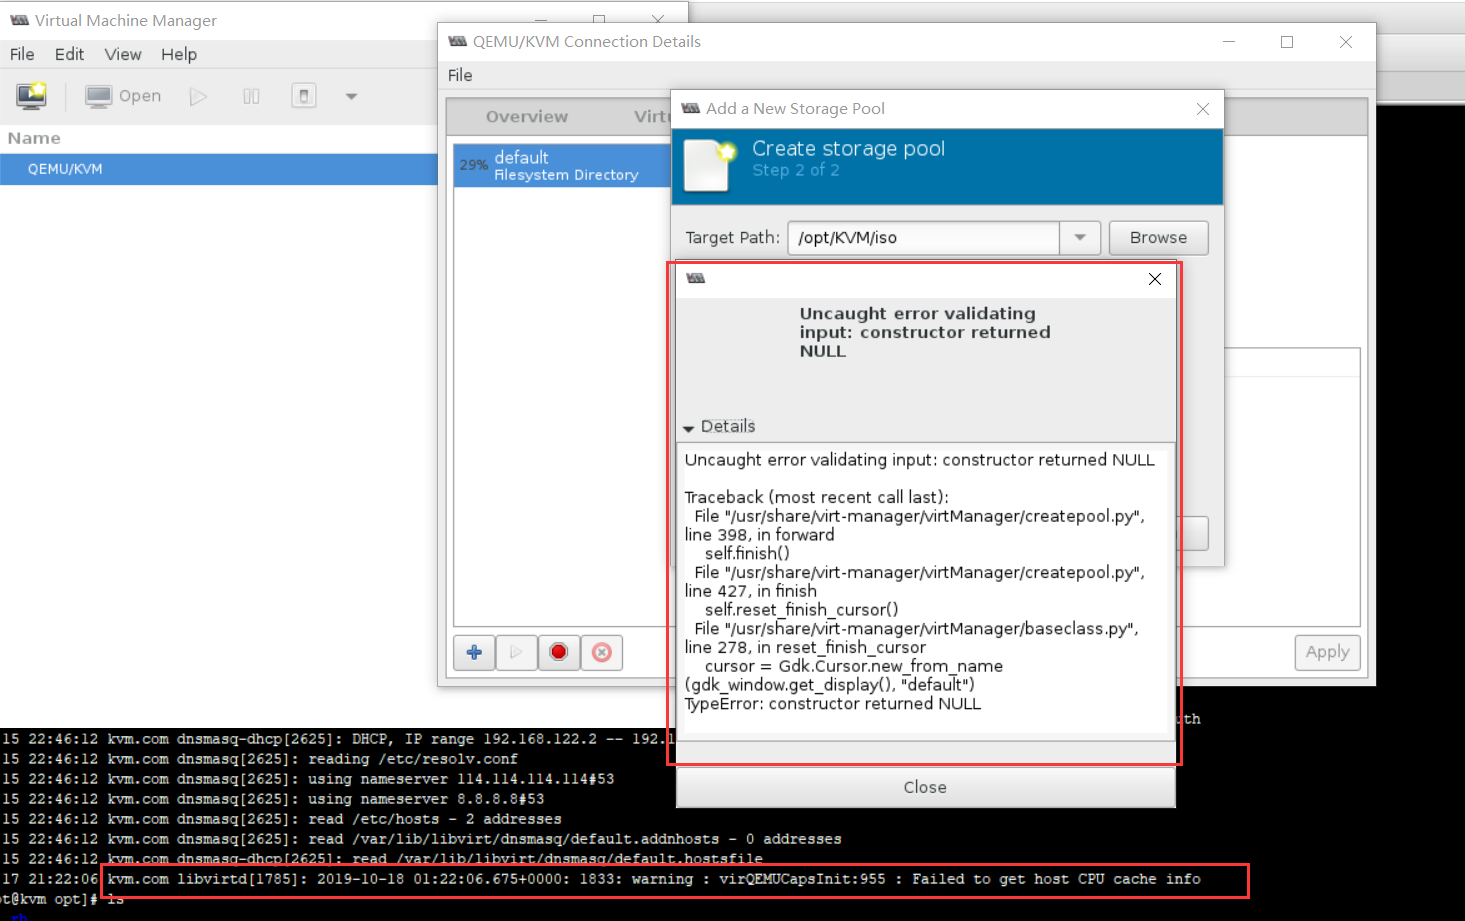Screen dimensions: 1465x921
Task: Open File menu in Virtual Machine Manager
Action: pyautogui.click(x=22, y=54)
